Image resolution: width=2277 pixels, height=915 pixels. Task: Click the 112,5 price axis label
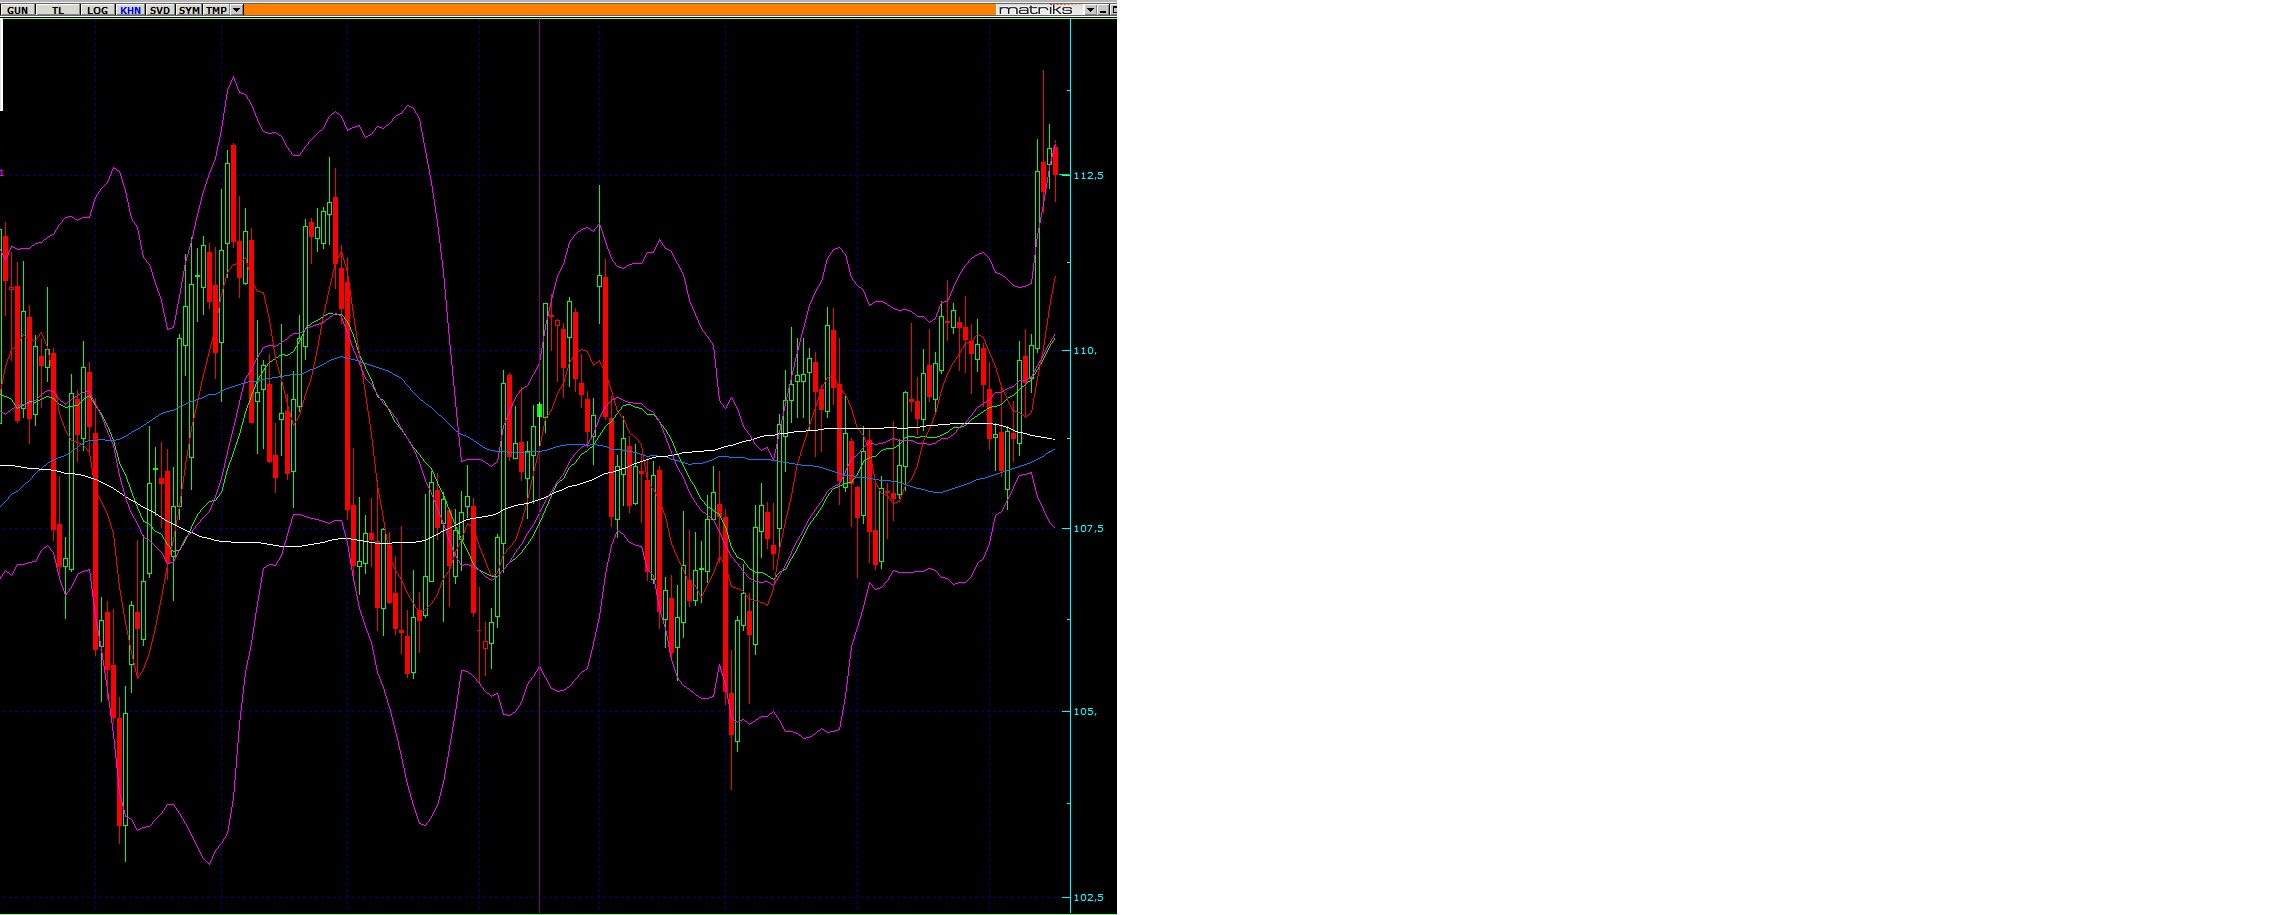pos(1088,176)
